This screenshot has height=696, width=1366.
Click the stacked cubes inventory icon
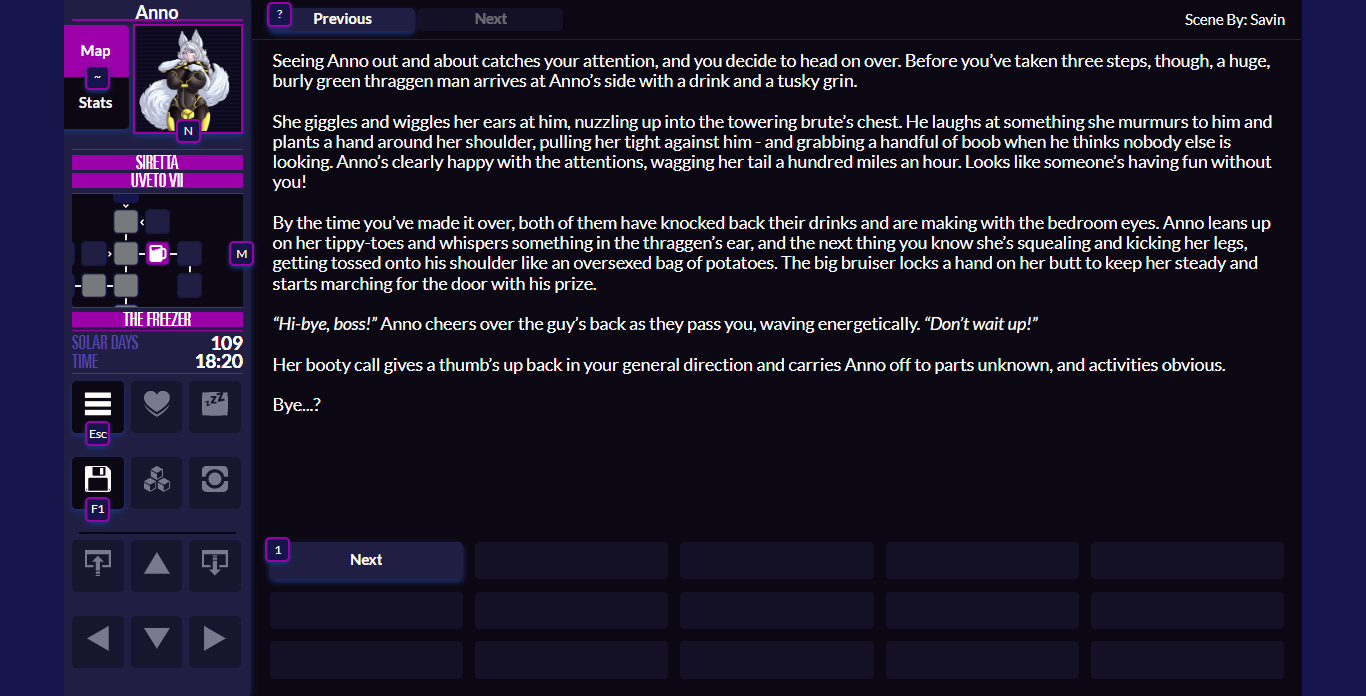[x=157, y=481]
